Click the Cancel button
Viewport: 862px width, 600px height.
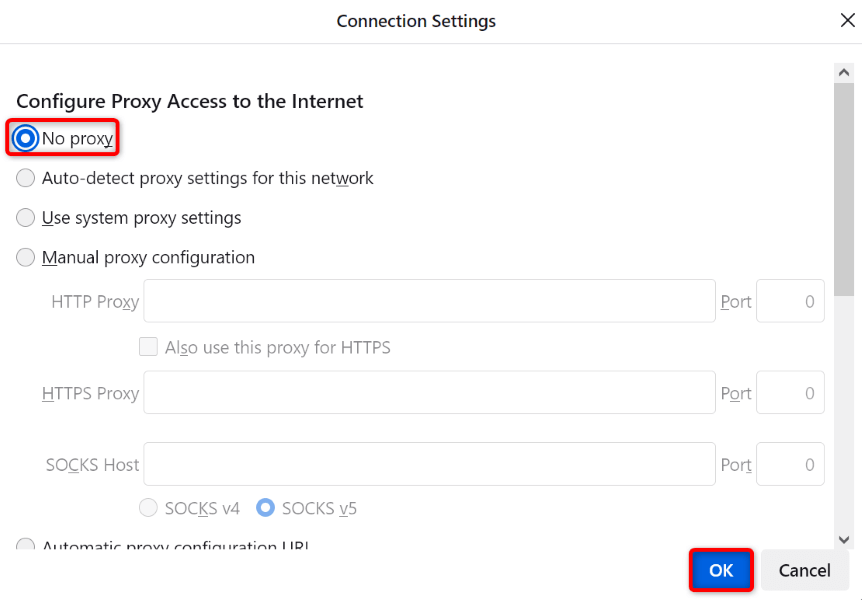(x=804, y=570)
